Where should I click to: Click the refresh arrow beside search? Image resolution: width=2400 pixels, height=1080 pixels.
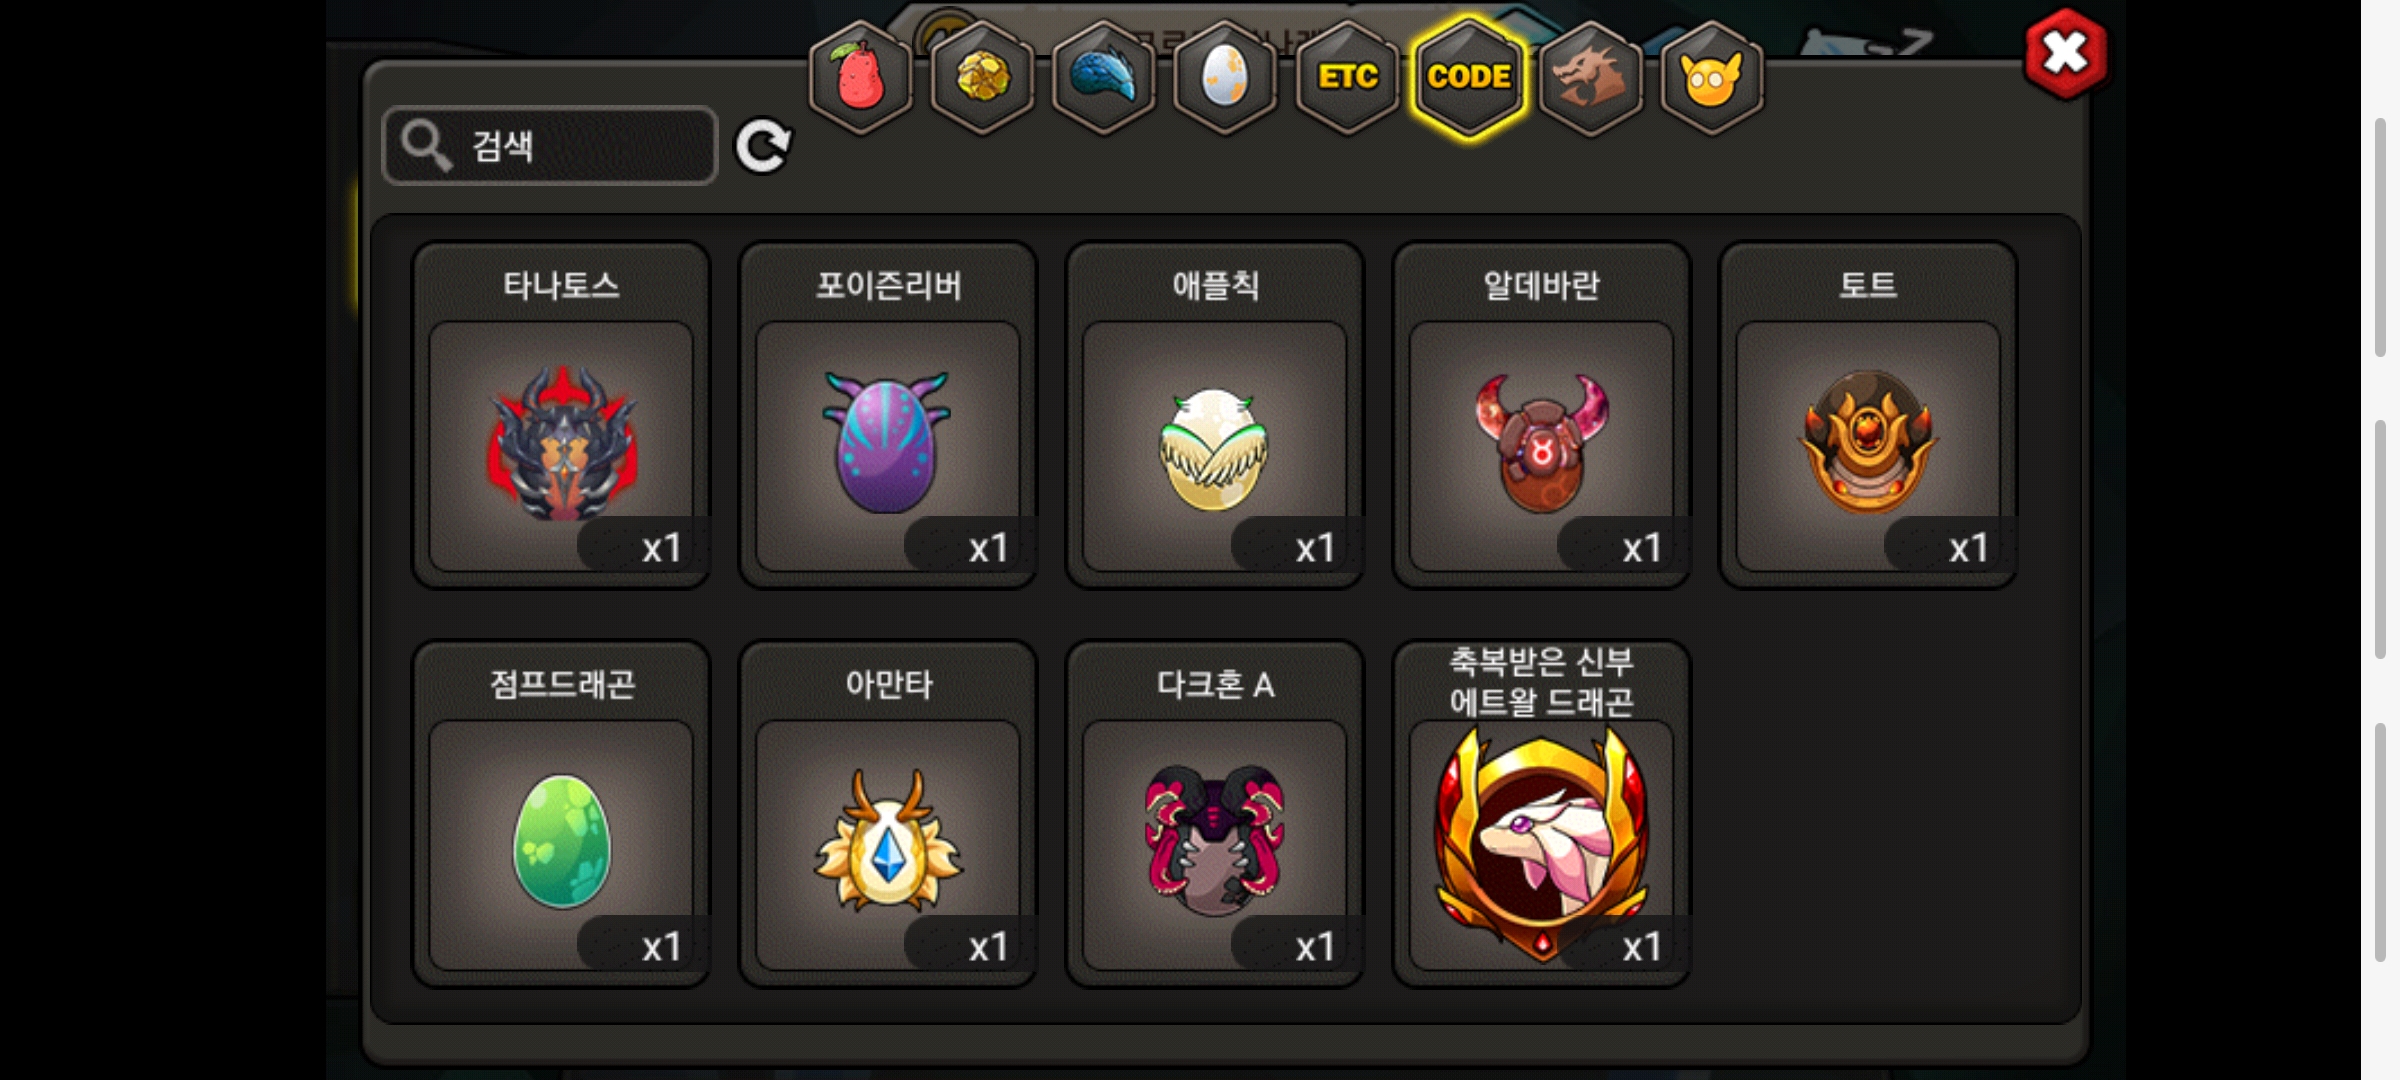point(763,147)
